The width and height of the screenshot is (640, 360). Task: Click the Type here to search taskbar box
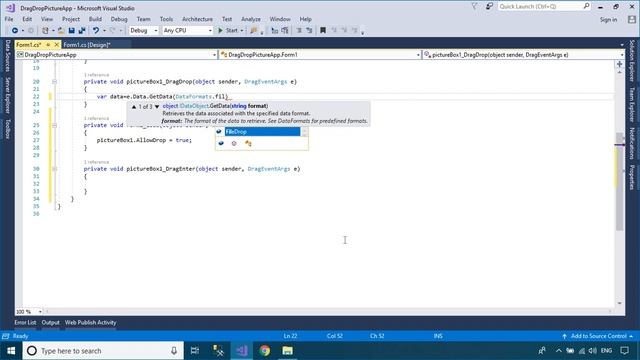click(103, 351)
